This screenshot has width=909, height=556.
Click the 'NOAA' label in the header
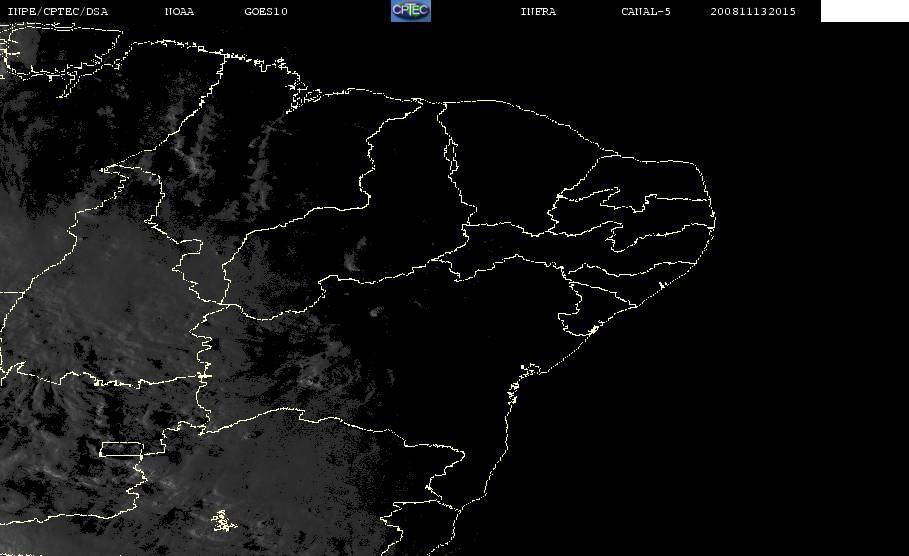[179, 11]
